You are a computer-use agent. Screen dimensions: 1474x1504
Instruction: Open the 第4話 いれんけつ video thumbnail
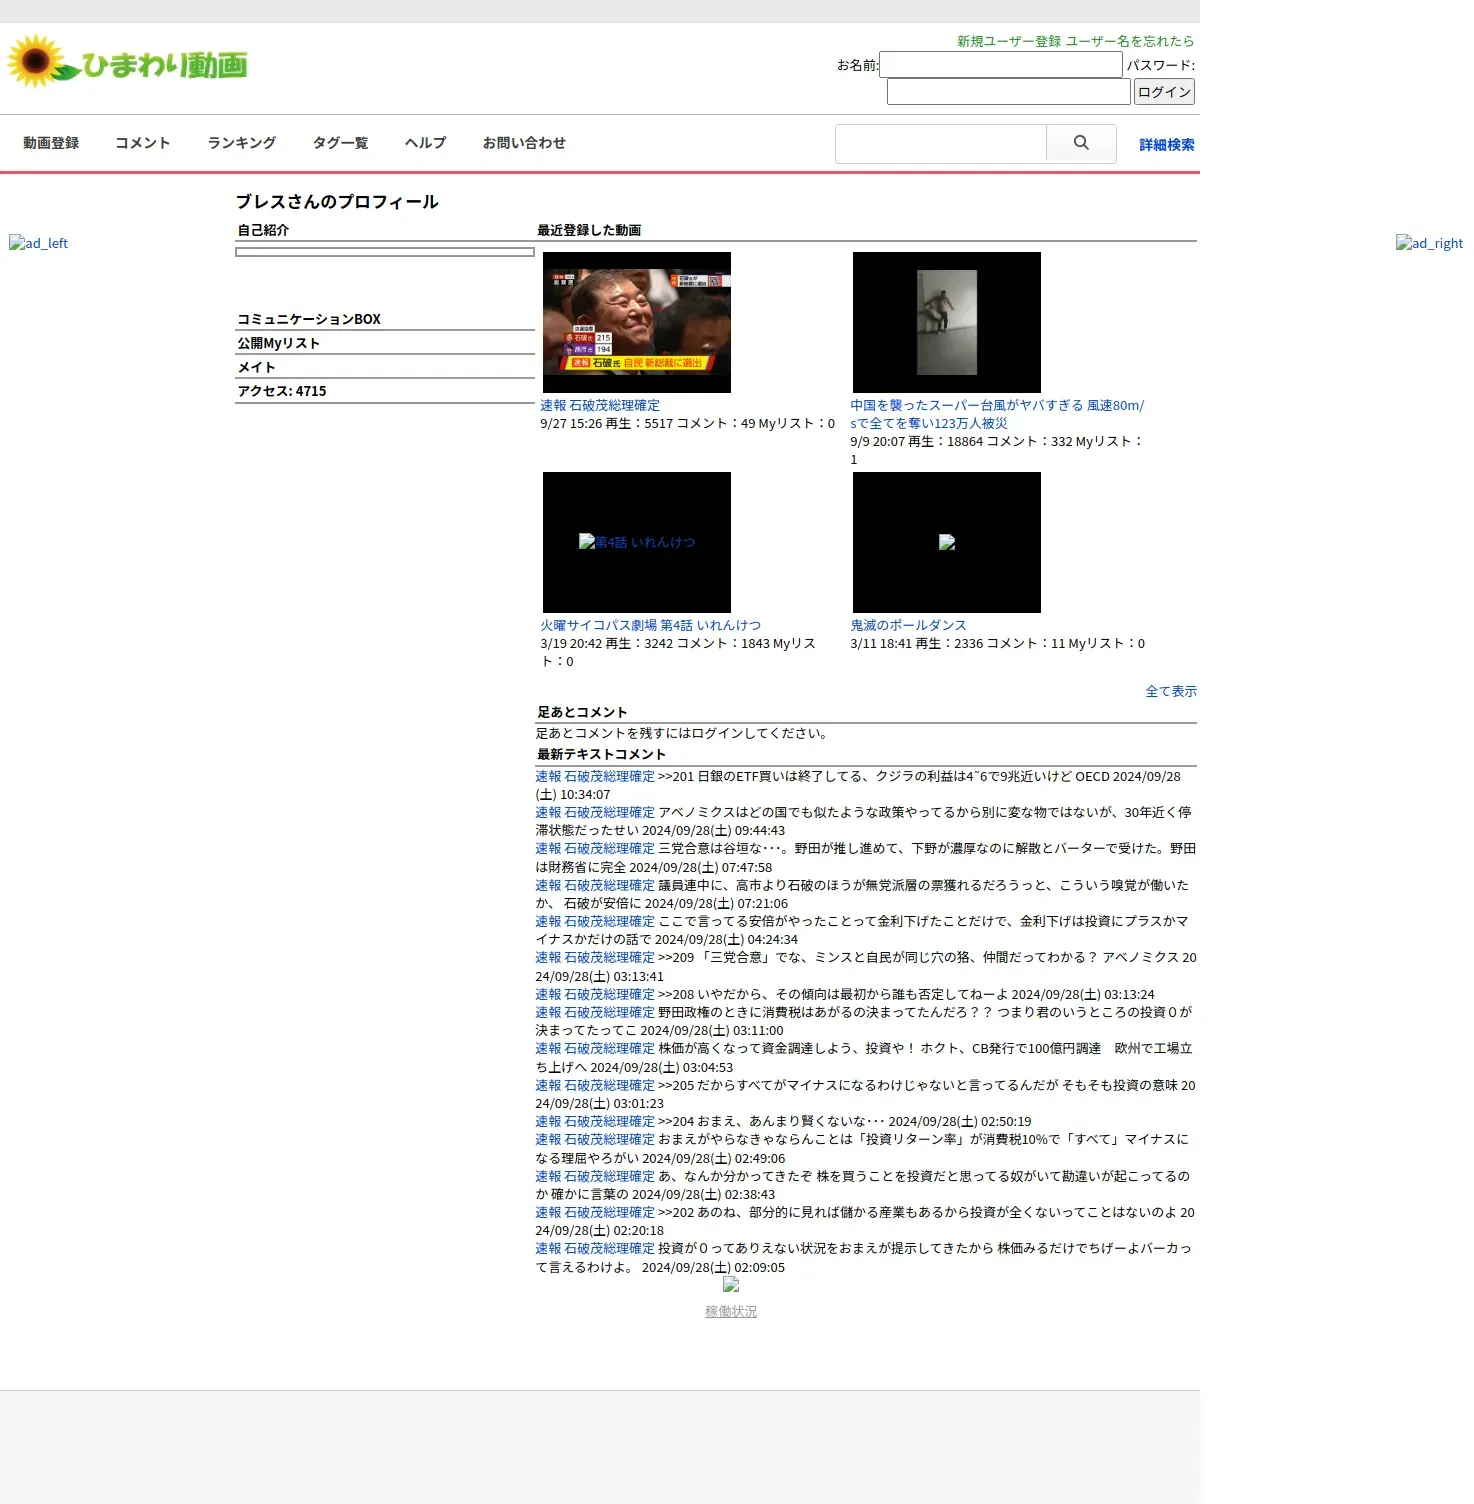click(637, 542)
